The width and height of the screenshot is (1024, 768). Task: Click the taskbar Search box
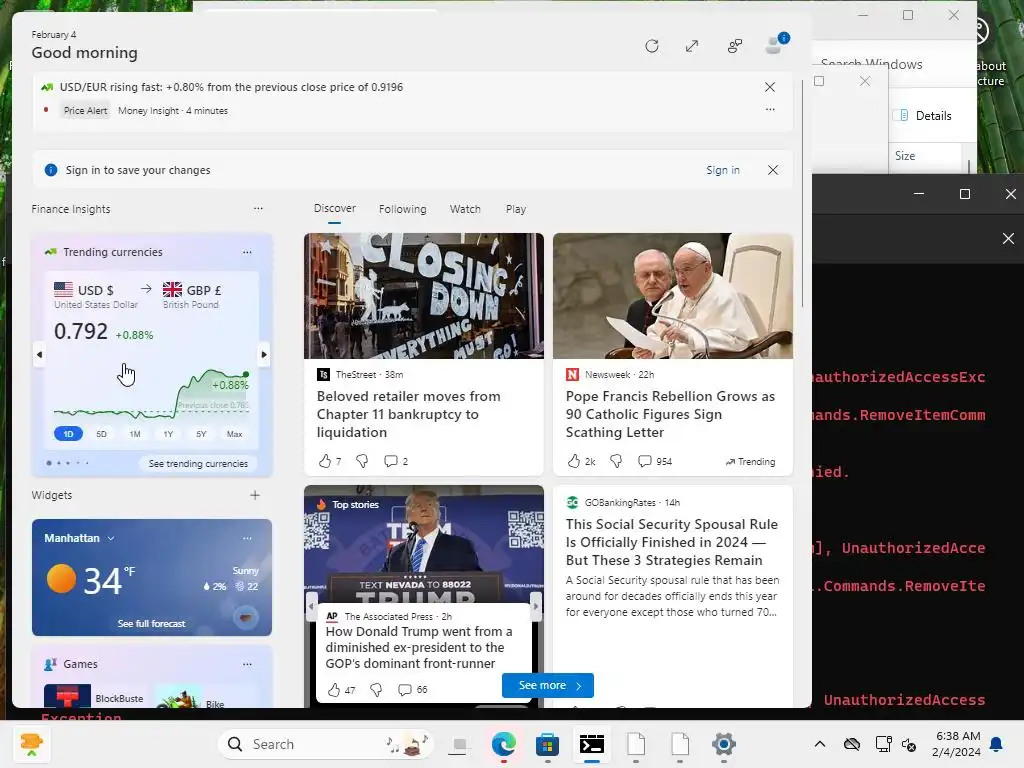click(325, 744)
